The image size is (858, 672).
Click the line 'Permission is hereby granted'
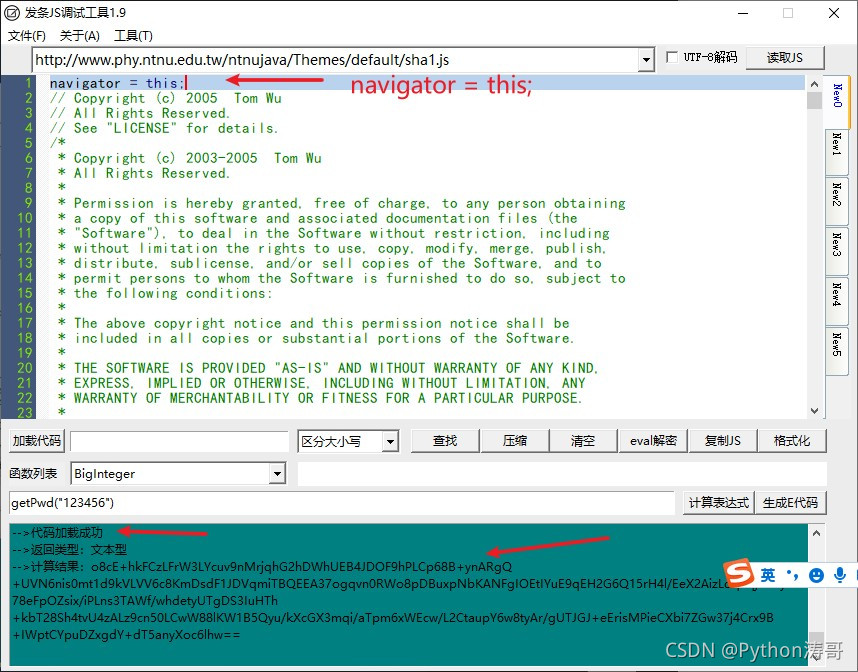tap(341, 204)
